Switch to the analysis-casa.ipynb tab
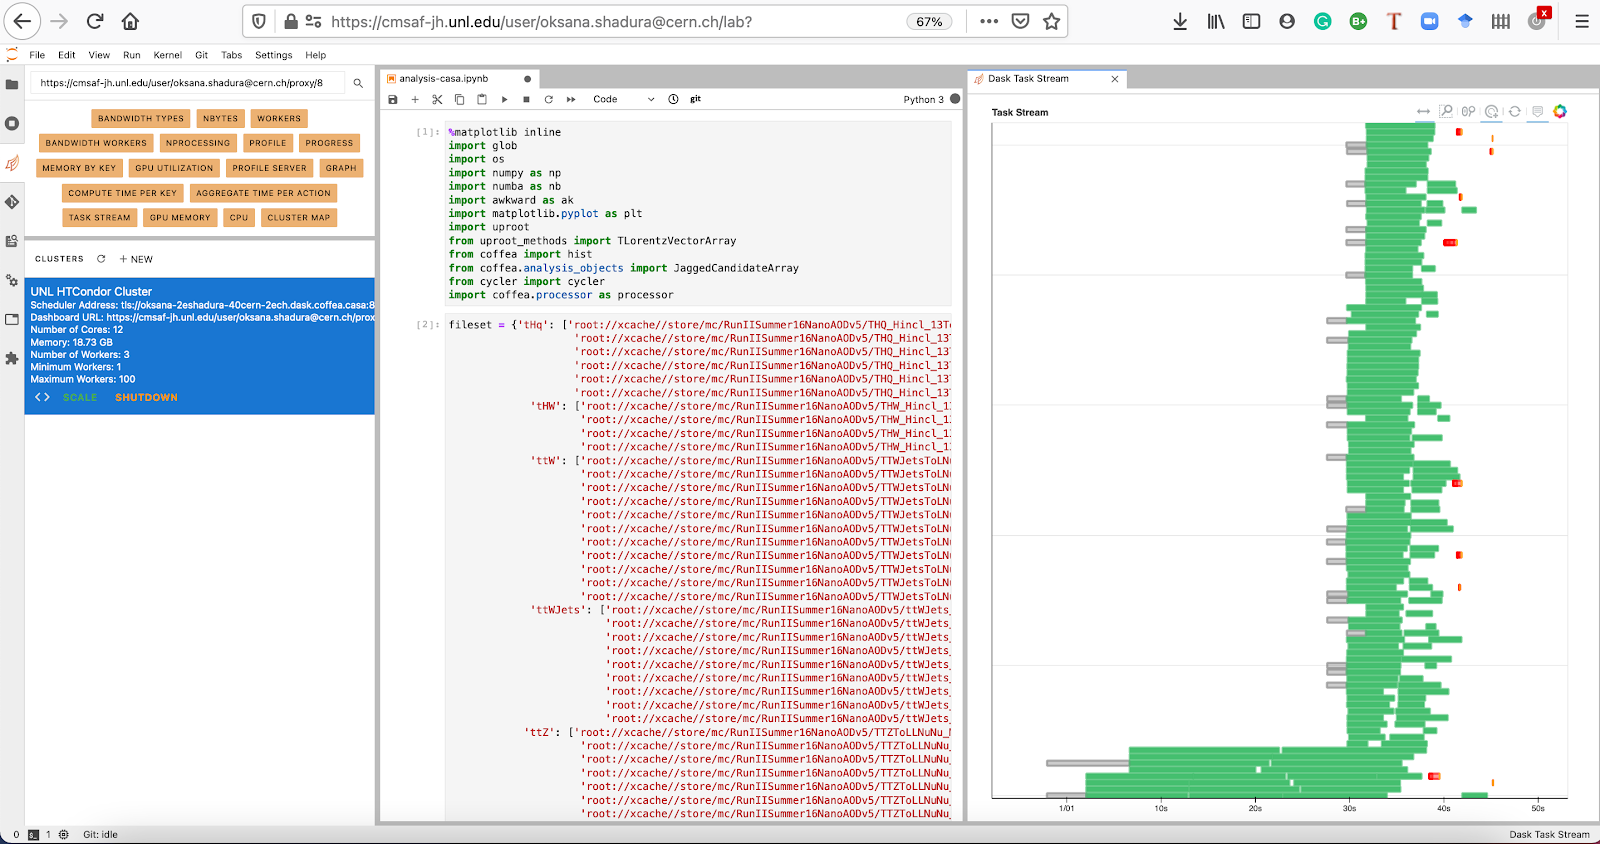 [x=460, y=78]
